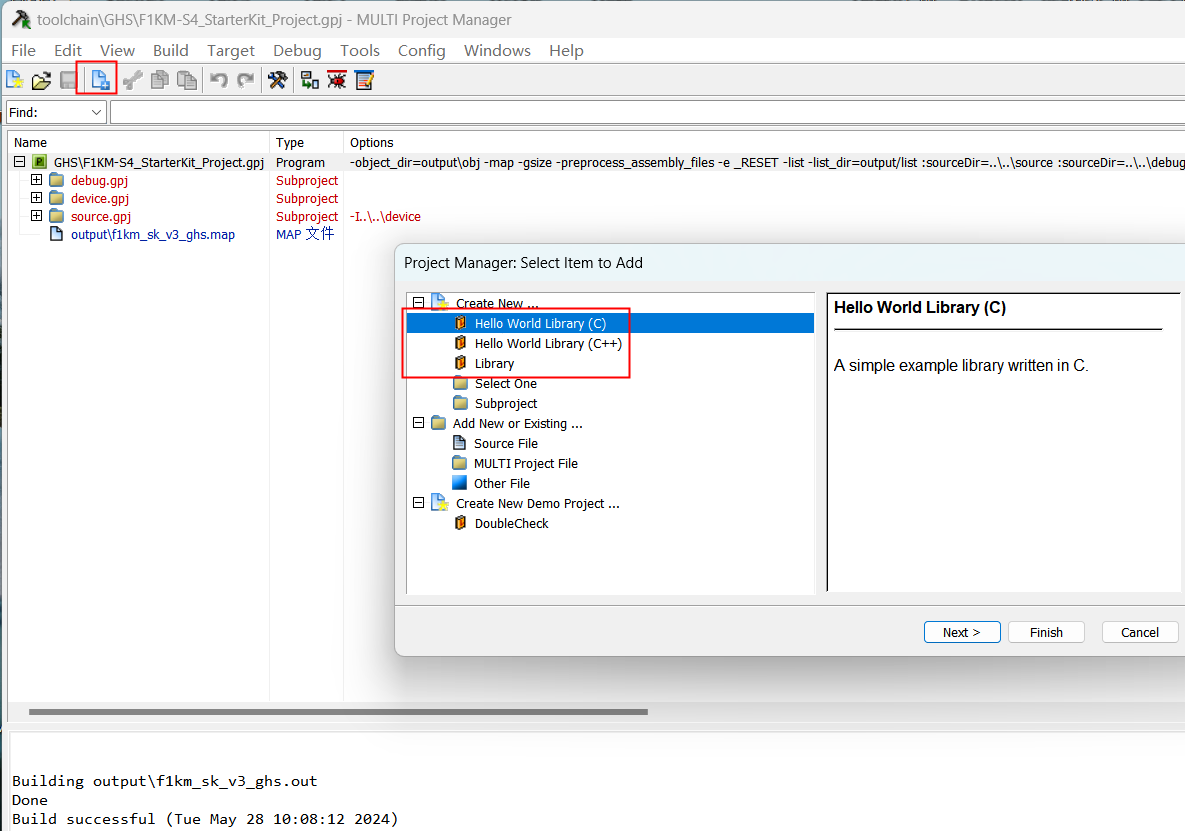Image resolution: width=1185 pixels, height=831 pixels.
Task: Expand the source.gpj subproject node
Action: point(37,216)
